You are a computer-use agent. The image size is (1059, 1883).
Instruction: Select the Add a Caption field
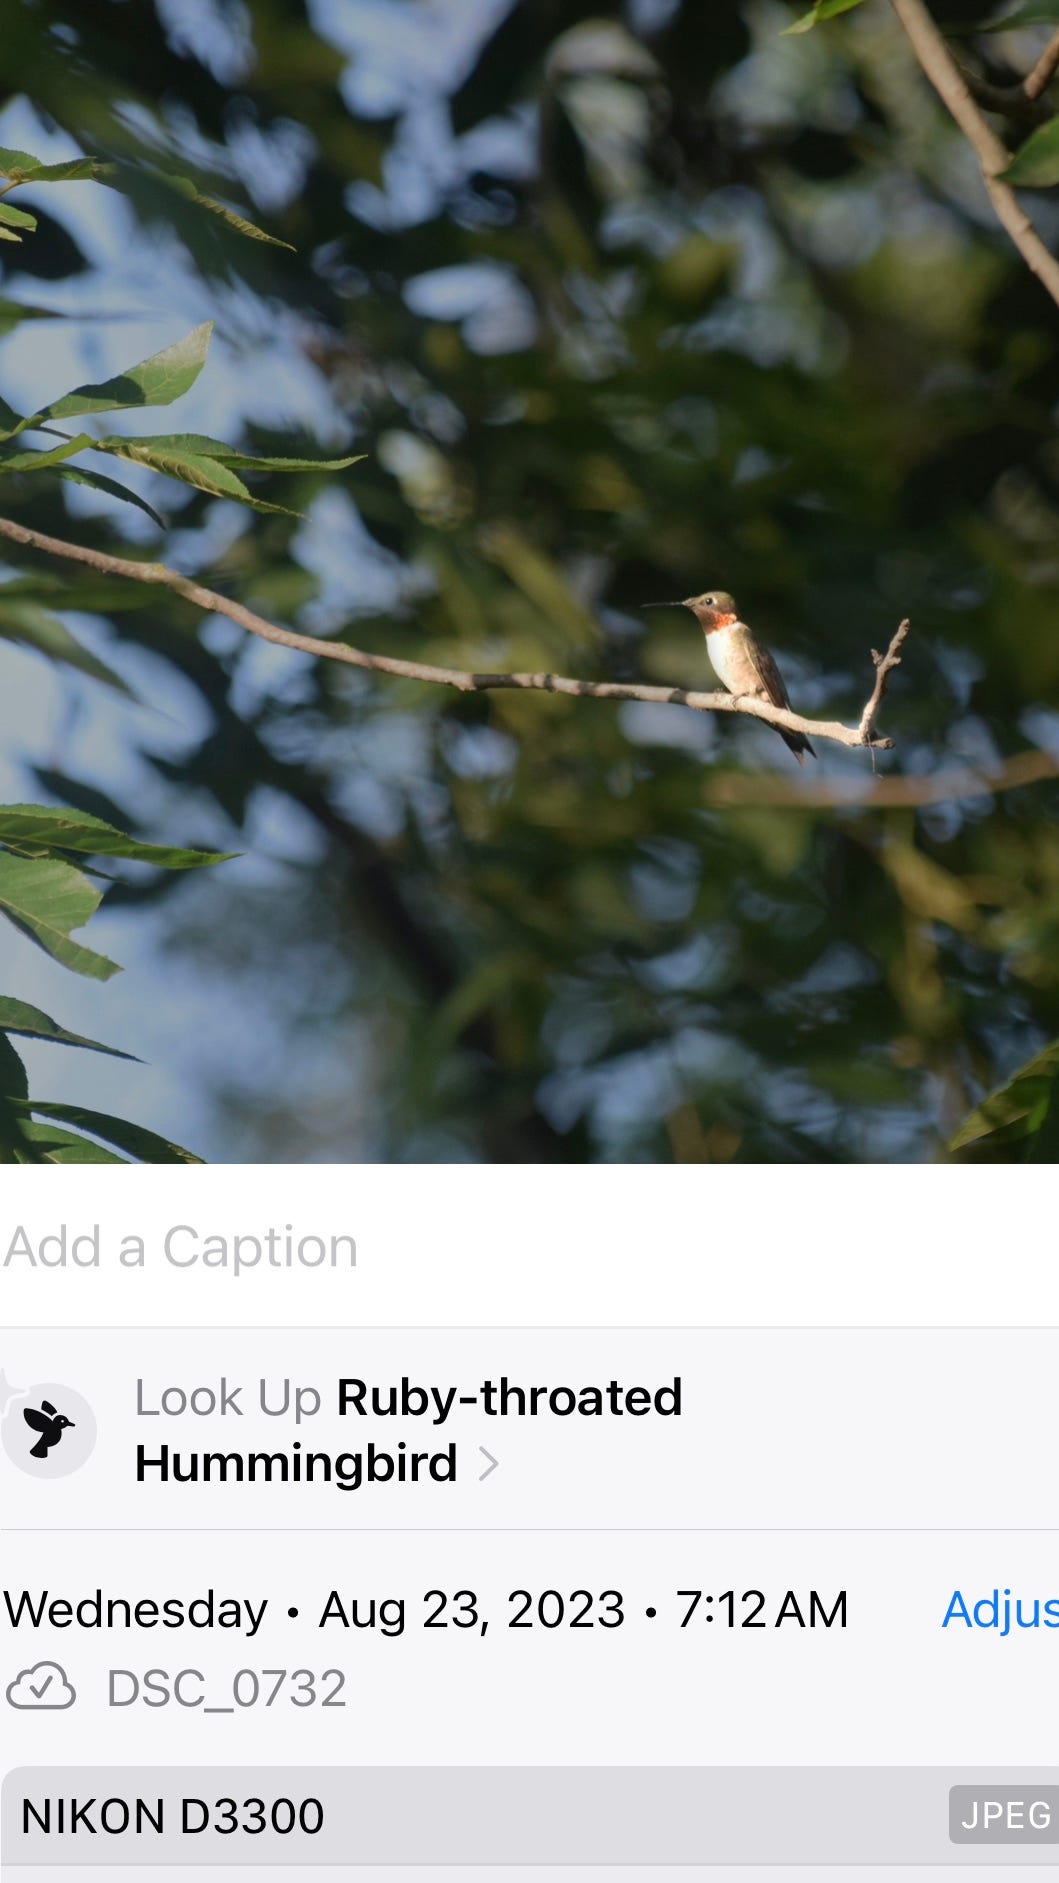[x=529, y=1247]
